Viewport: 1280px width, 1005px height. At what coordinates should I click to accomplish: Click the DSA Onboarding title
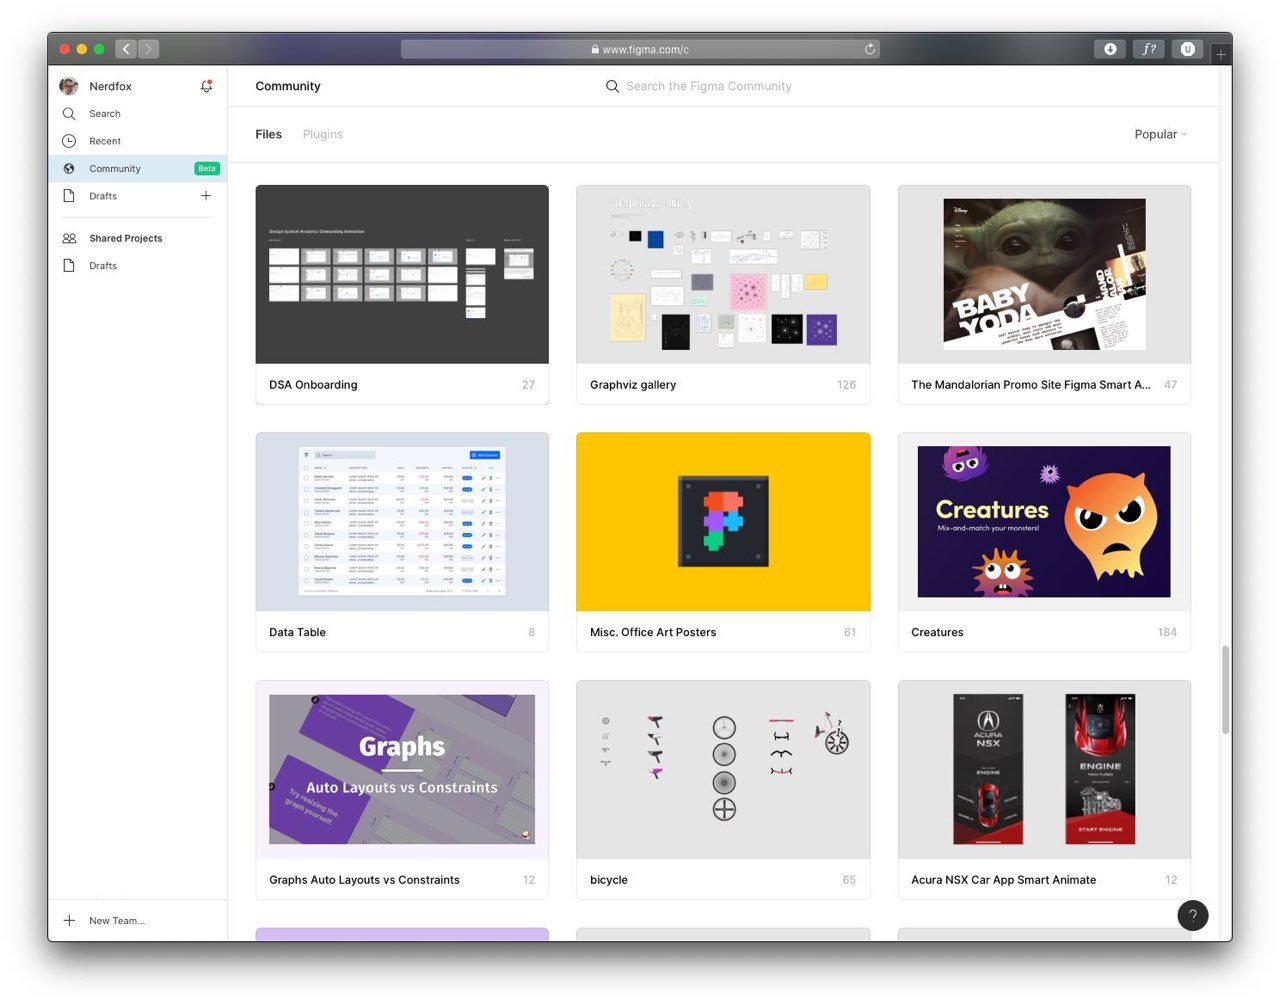(x=313, y=385)
